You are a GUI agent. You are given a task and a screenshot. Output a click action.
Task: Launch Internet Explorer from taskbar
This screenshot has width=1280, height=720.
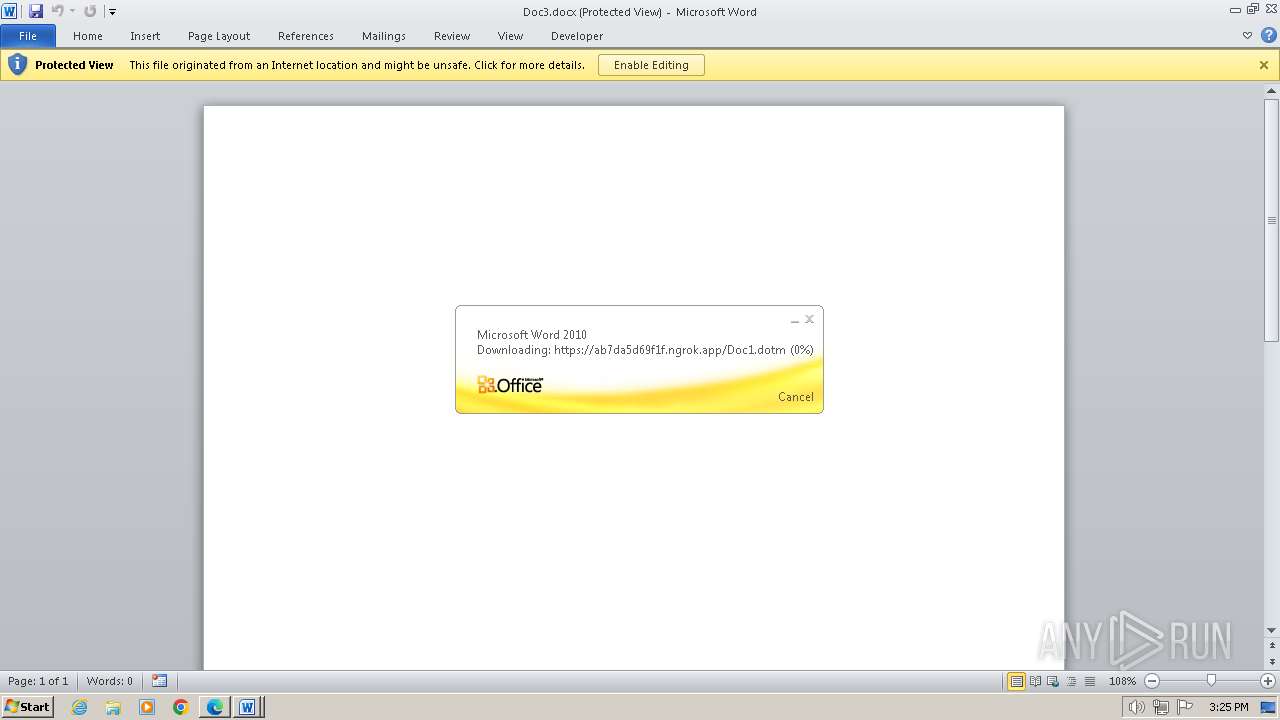tap(80, 707)
